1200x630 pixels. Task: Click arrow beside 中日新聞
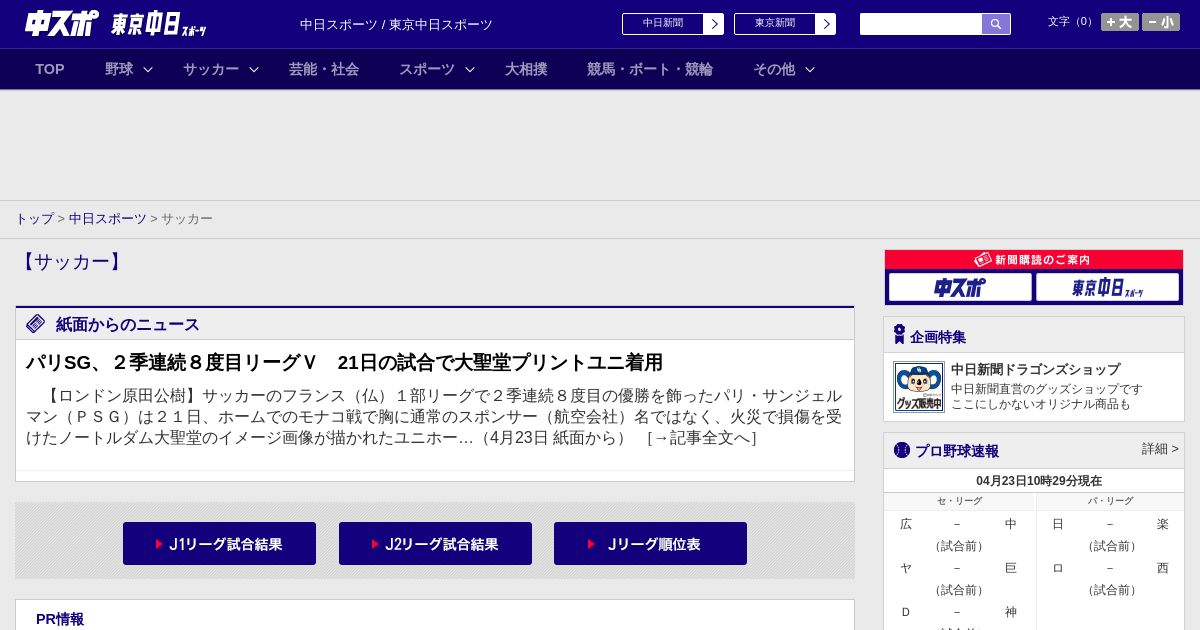coord(714,24)
